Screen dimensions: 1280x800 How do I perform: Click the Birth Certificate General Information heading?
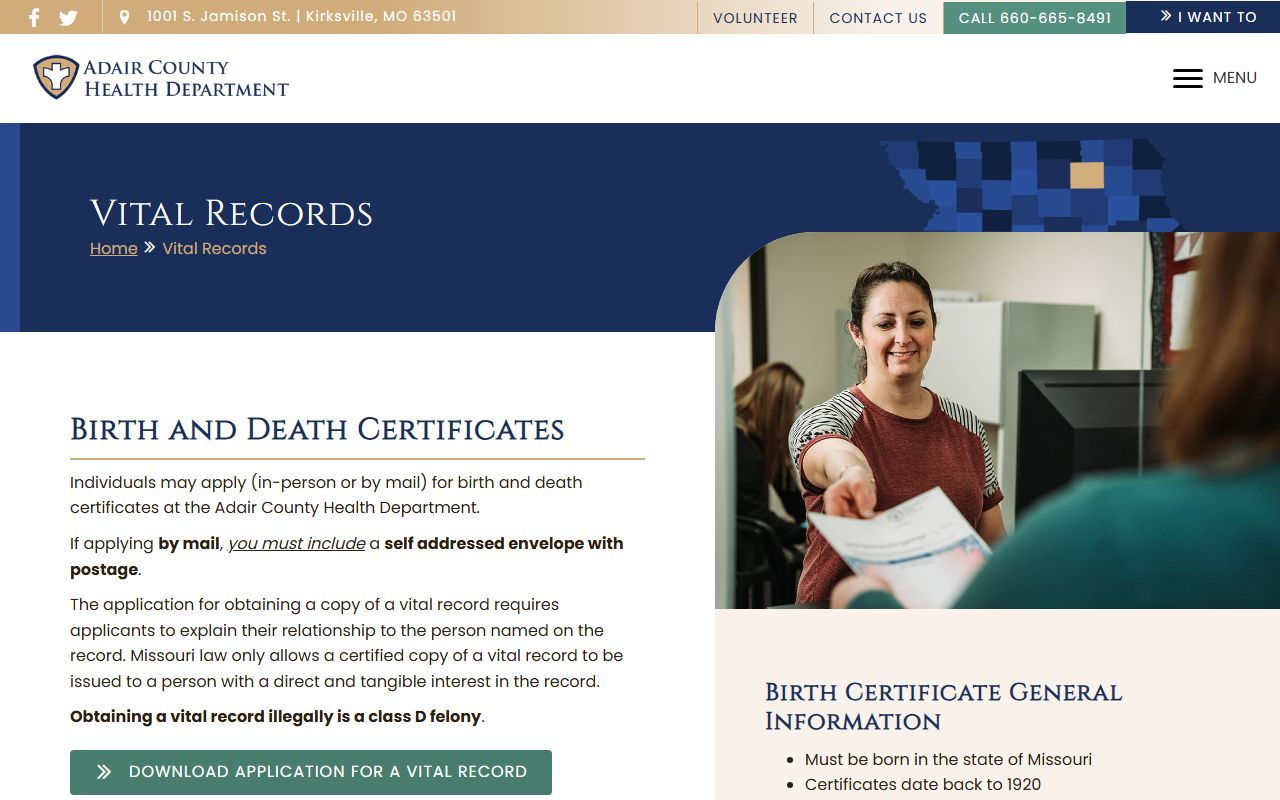point(944,706)
